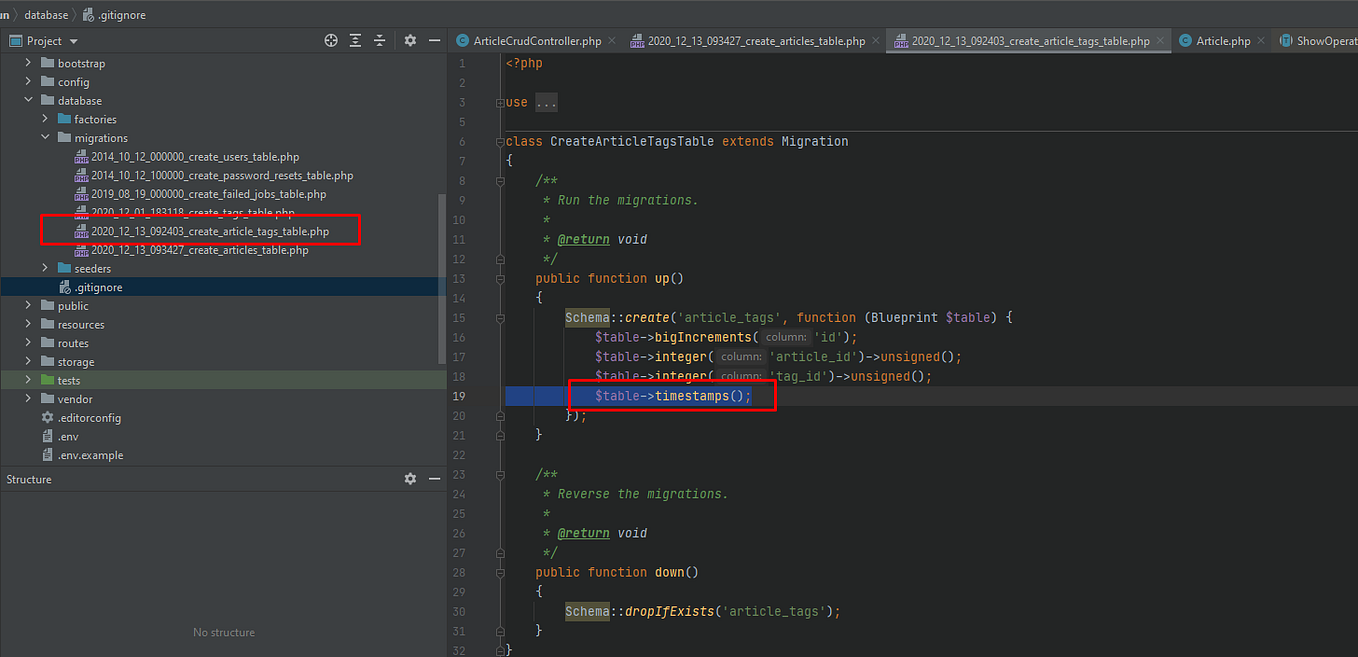1358x657 pixels.
Task: Expand the seeders folder
Action: pos(46,268)
